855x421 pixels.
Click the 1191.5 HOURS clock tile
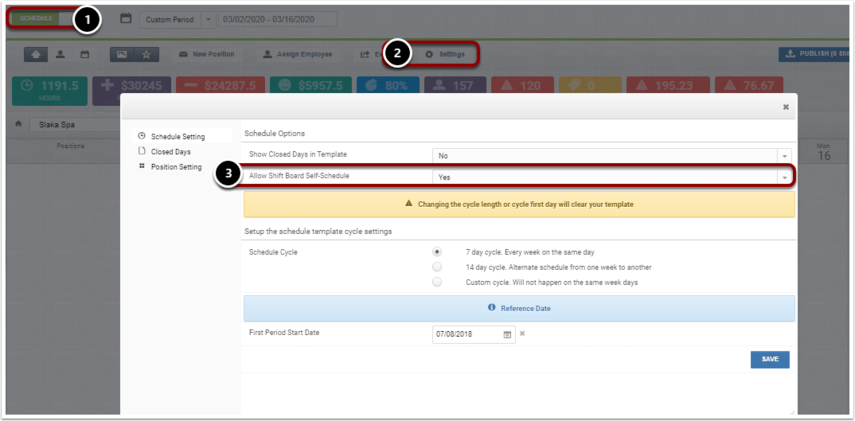tap(50, 91)
